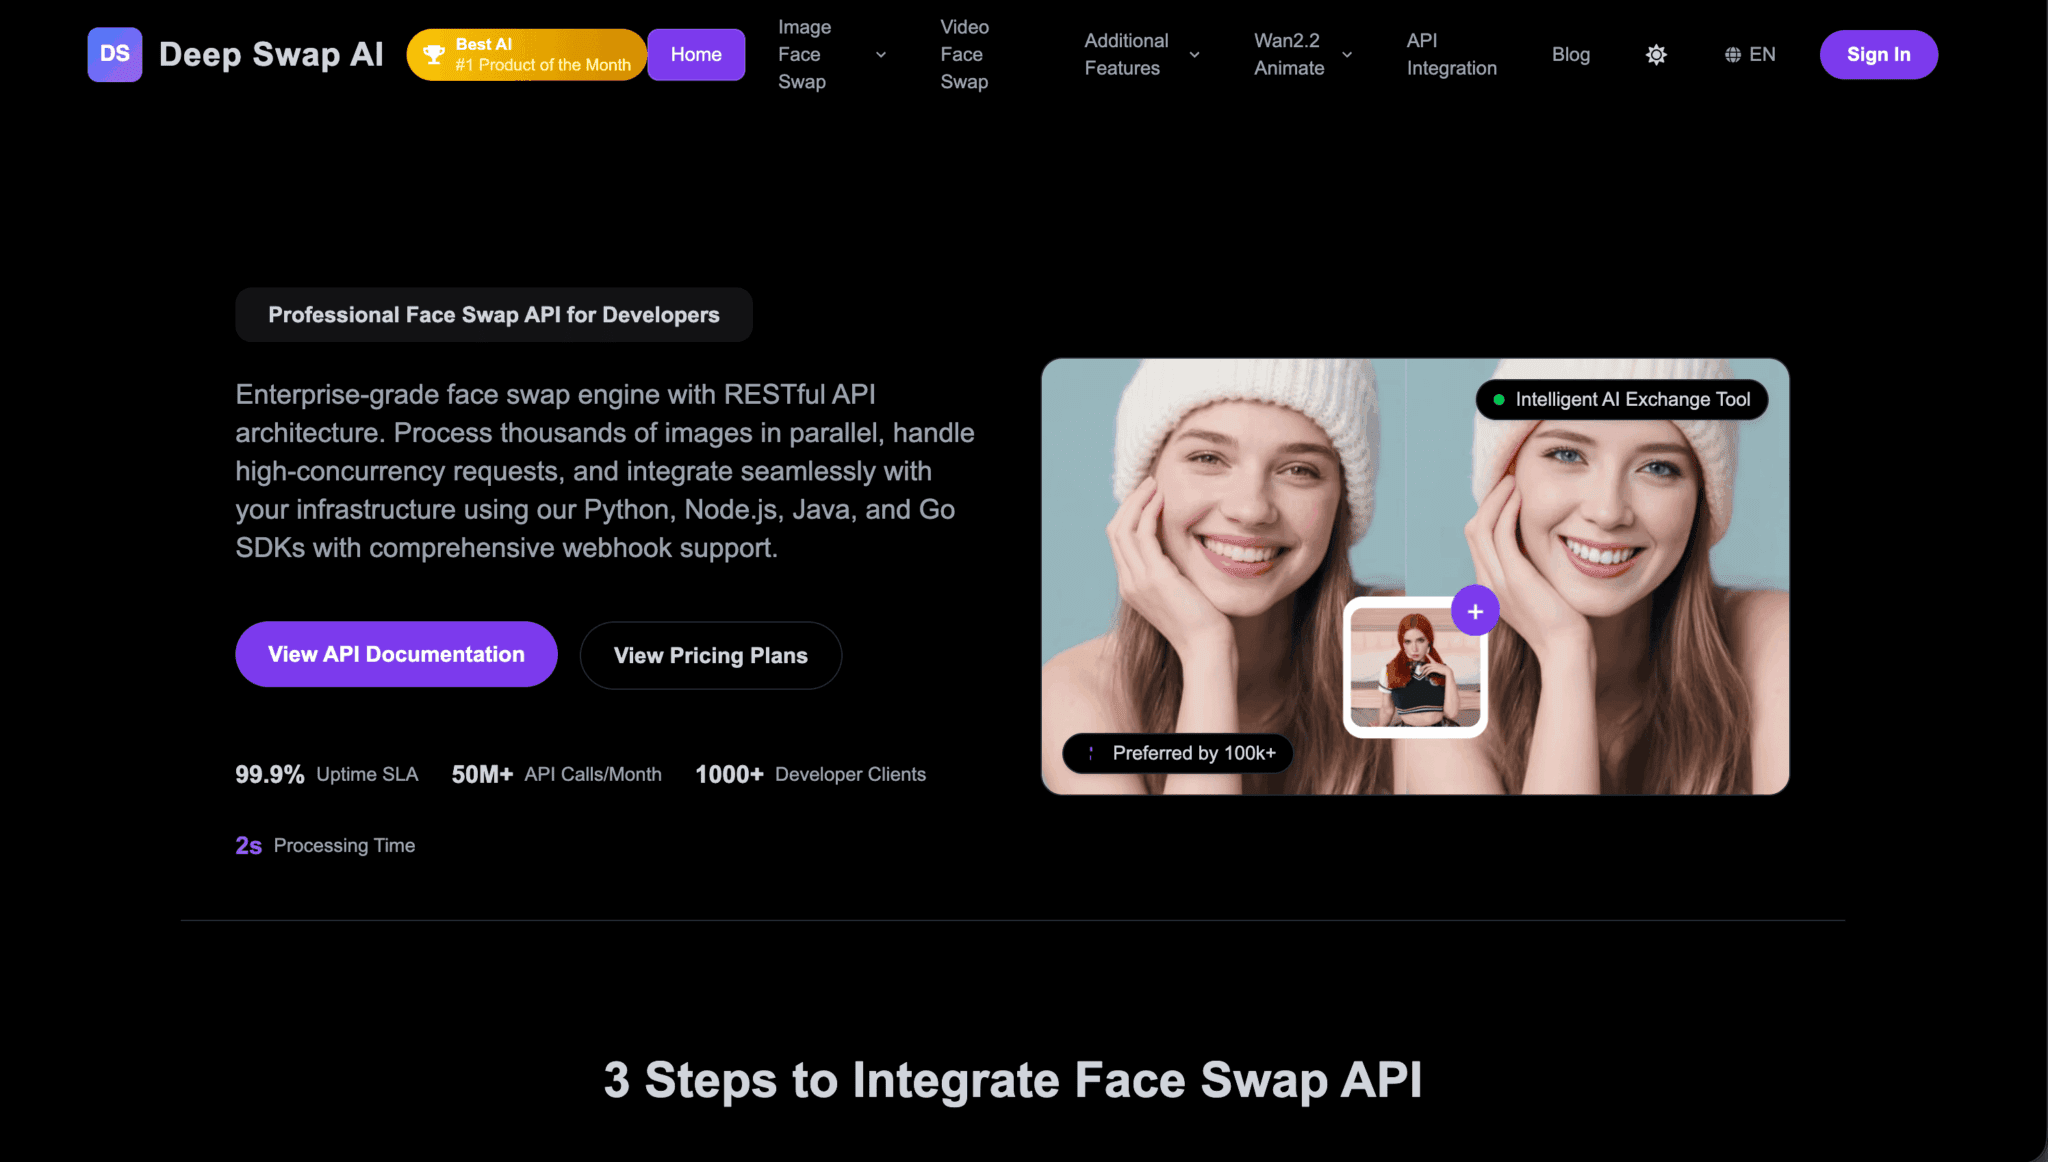The image size is (2048, 1162).
Task: Switch the language from EN
Action: (x=1750, y=54)
